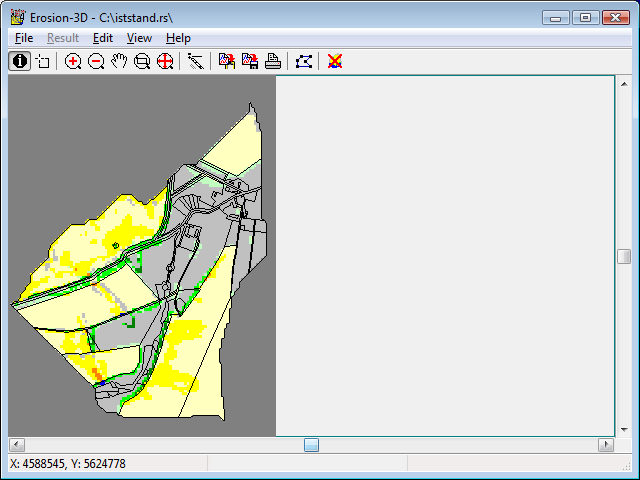
Task: Click the vertical scrollbar thumb
Action: pyautogui.click(x=623, y=256)
